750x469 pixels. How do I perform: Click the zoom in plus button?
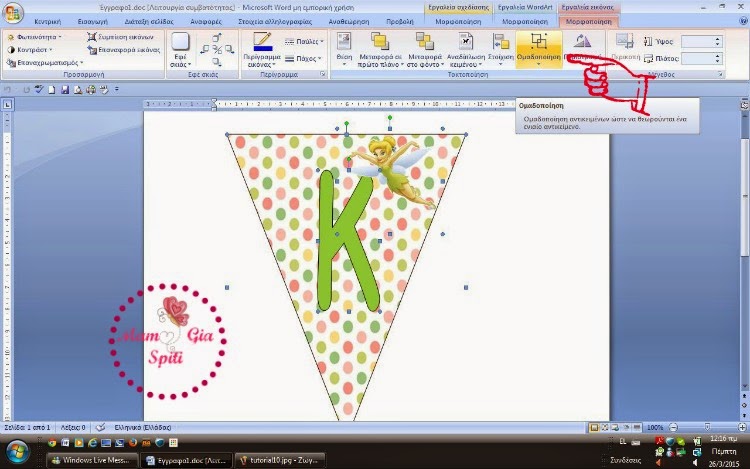coord(742,427)
